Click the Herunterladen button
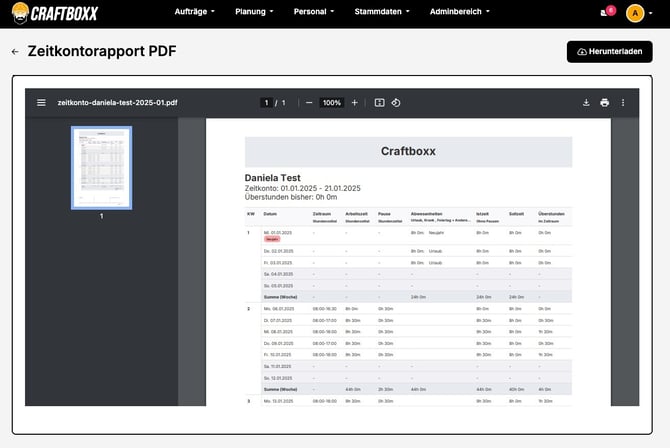This screenshot has width=670, height=448. tap(609, 52)
